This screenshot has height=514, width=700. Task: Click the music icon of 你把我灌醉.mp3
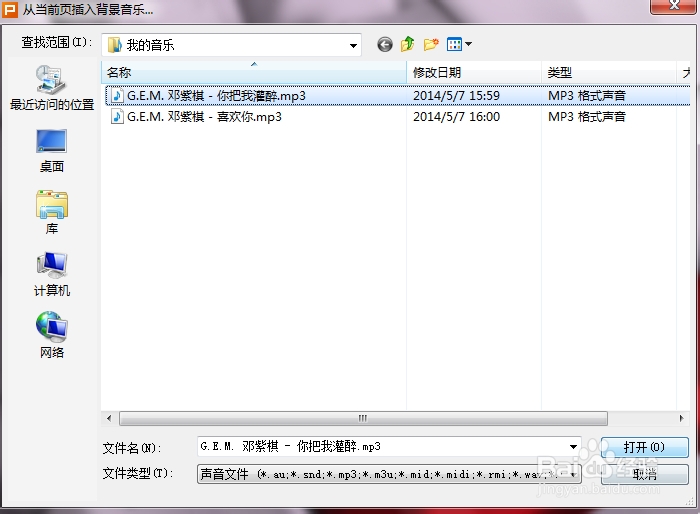[x=117, y=96]
